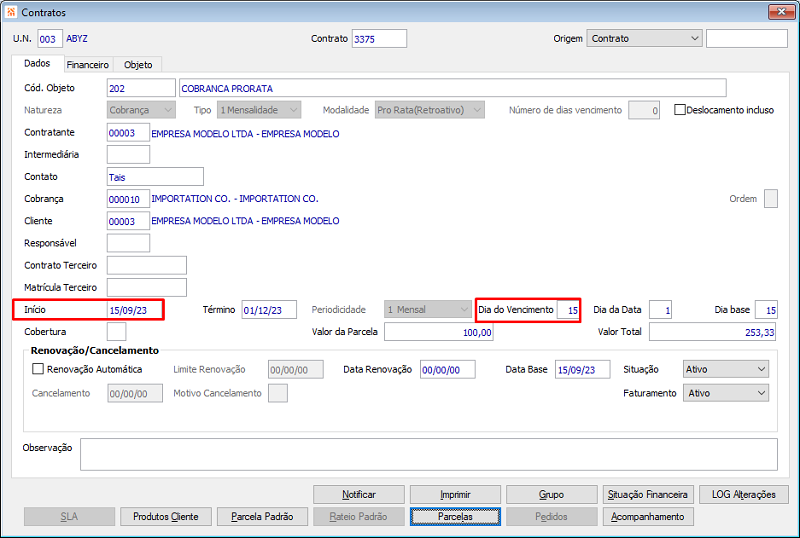The image size is (800, 538).
Task: Click the Observação text area
Action: pyautogui.click(x=429, y=454)
